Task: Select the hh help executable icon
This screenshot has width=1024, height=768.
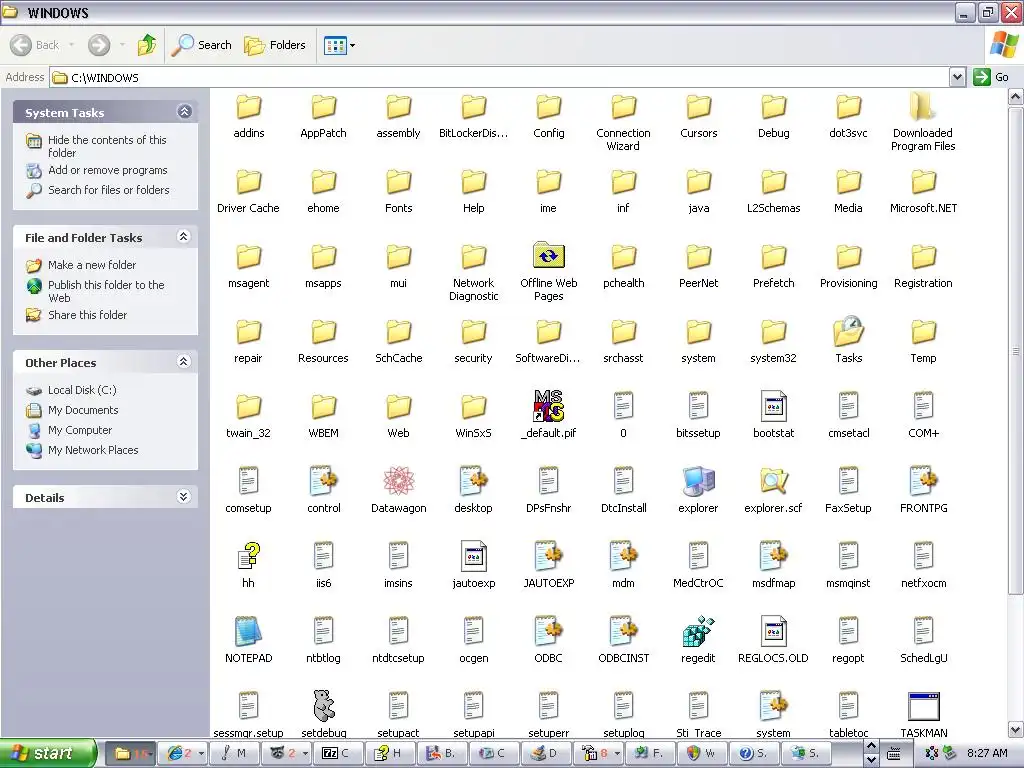Action: pyautogui.click(x=248, y=556)
